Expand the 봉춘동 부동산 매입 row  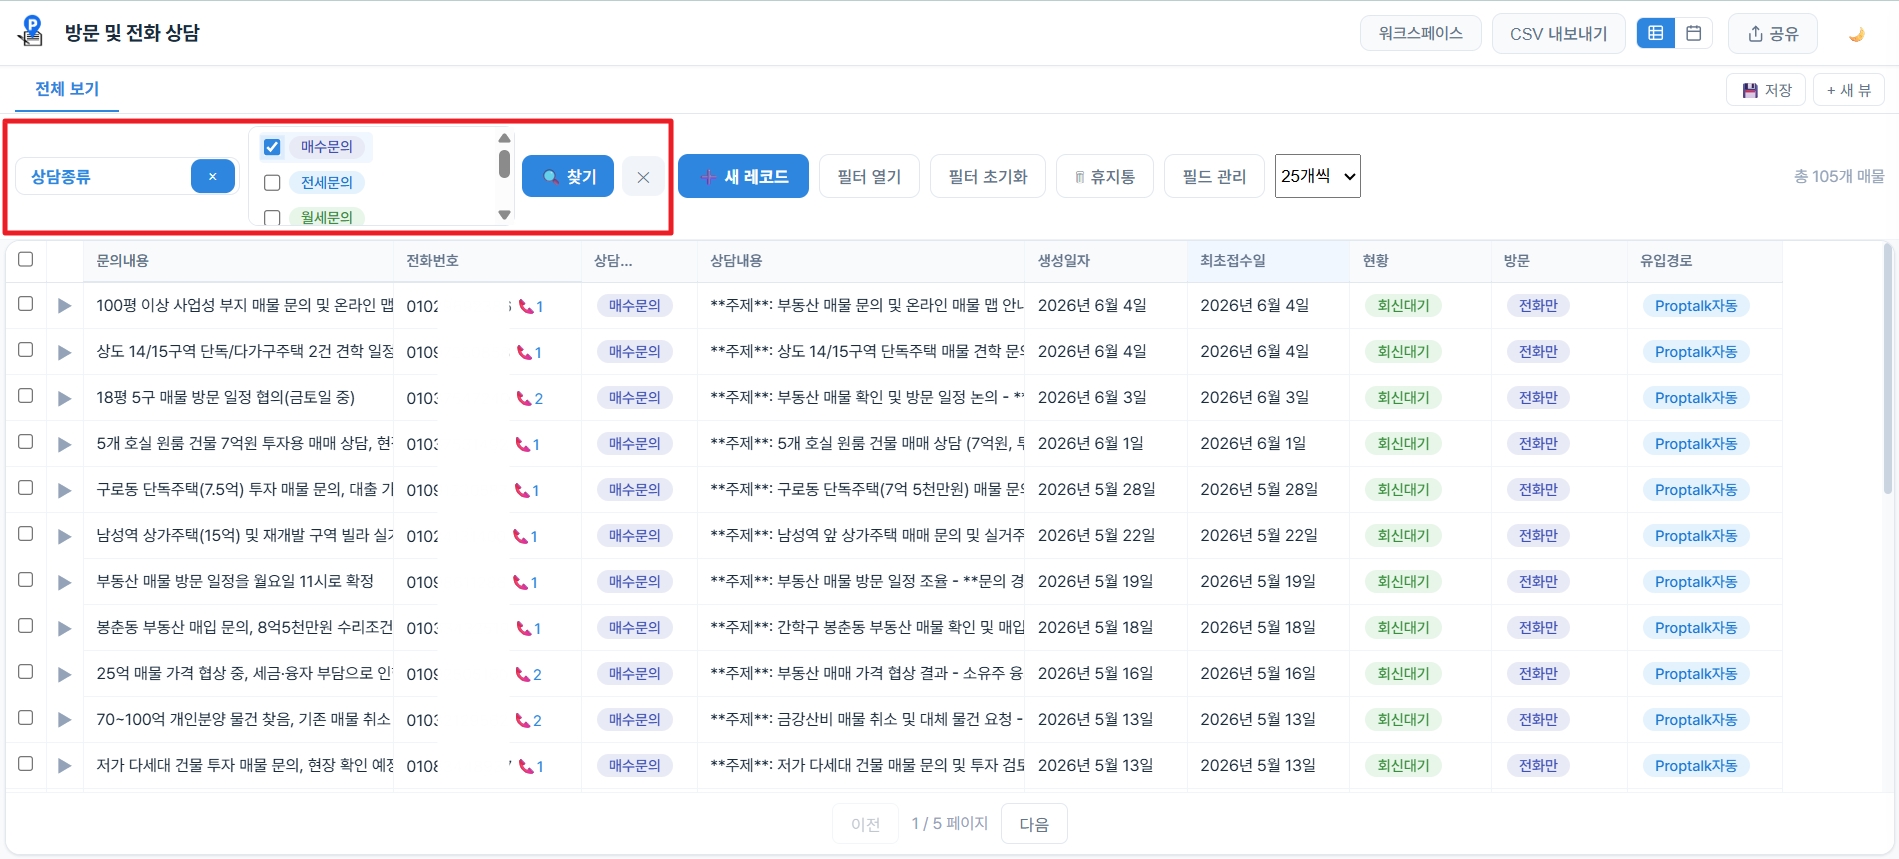coord(64,628)
